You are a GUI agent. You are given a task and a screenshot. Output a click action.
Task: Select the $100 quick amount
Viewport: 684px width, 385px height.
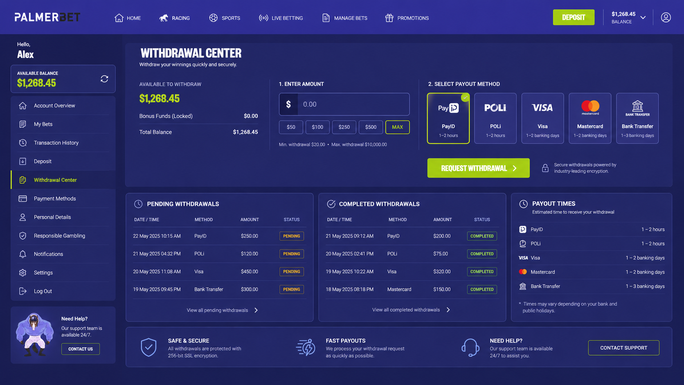[318, 127]
